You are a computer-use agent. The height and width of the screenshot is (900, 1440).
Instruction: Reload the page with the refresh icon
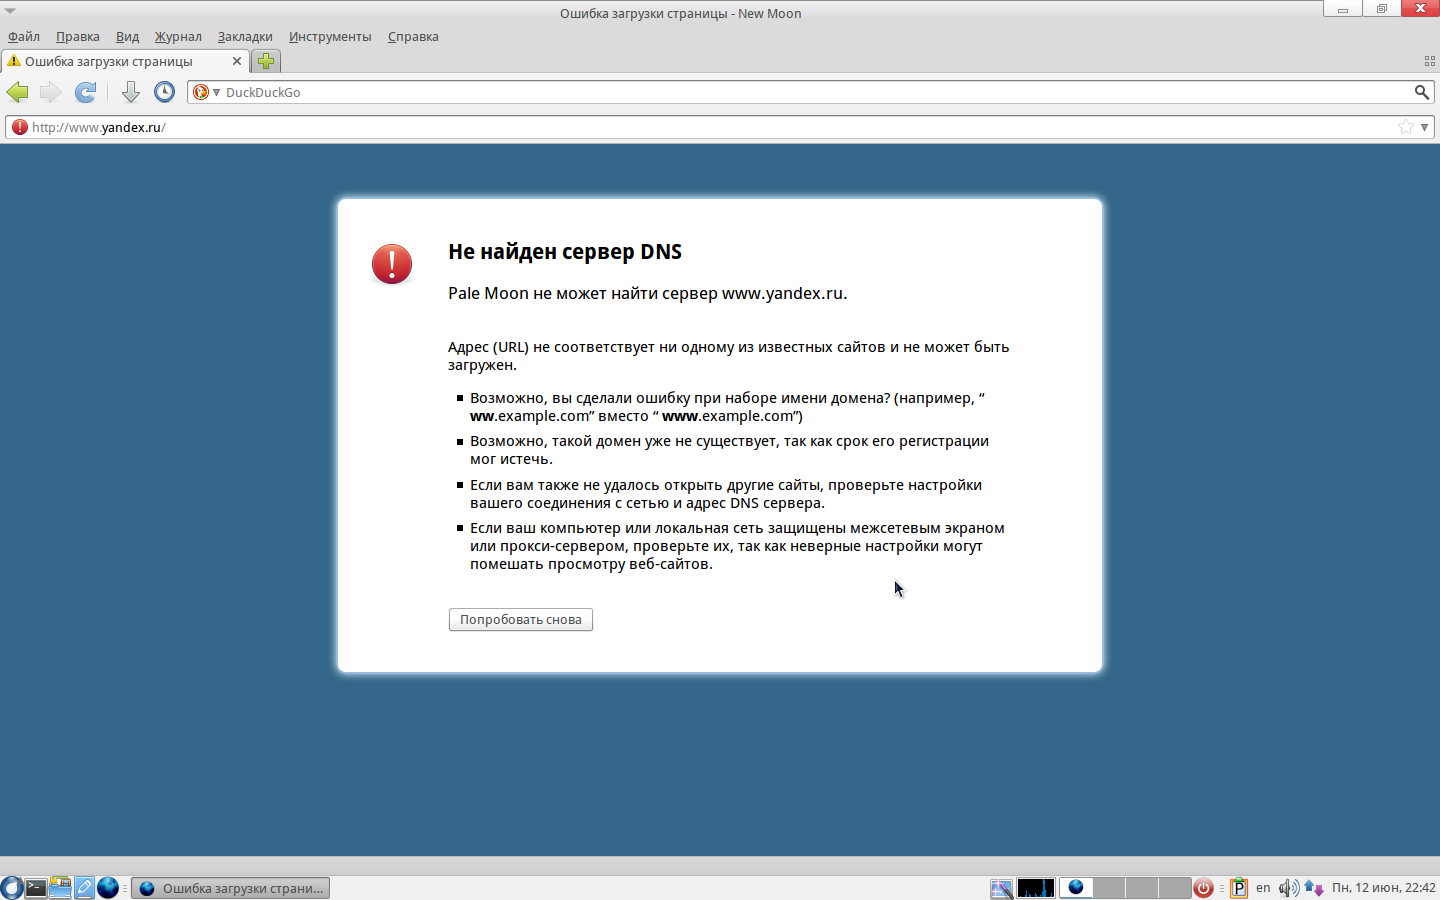coord(86,92)
